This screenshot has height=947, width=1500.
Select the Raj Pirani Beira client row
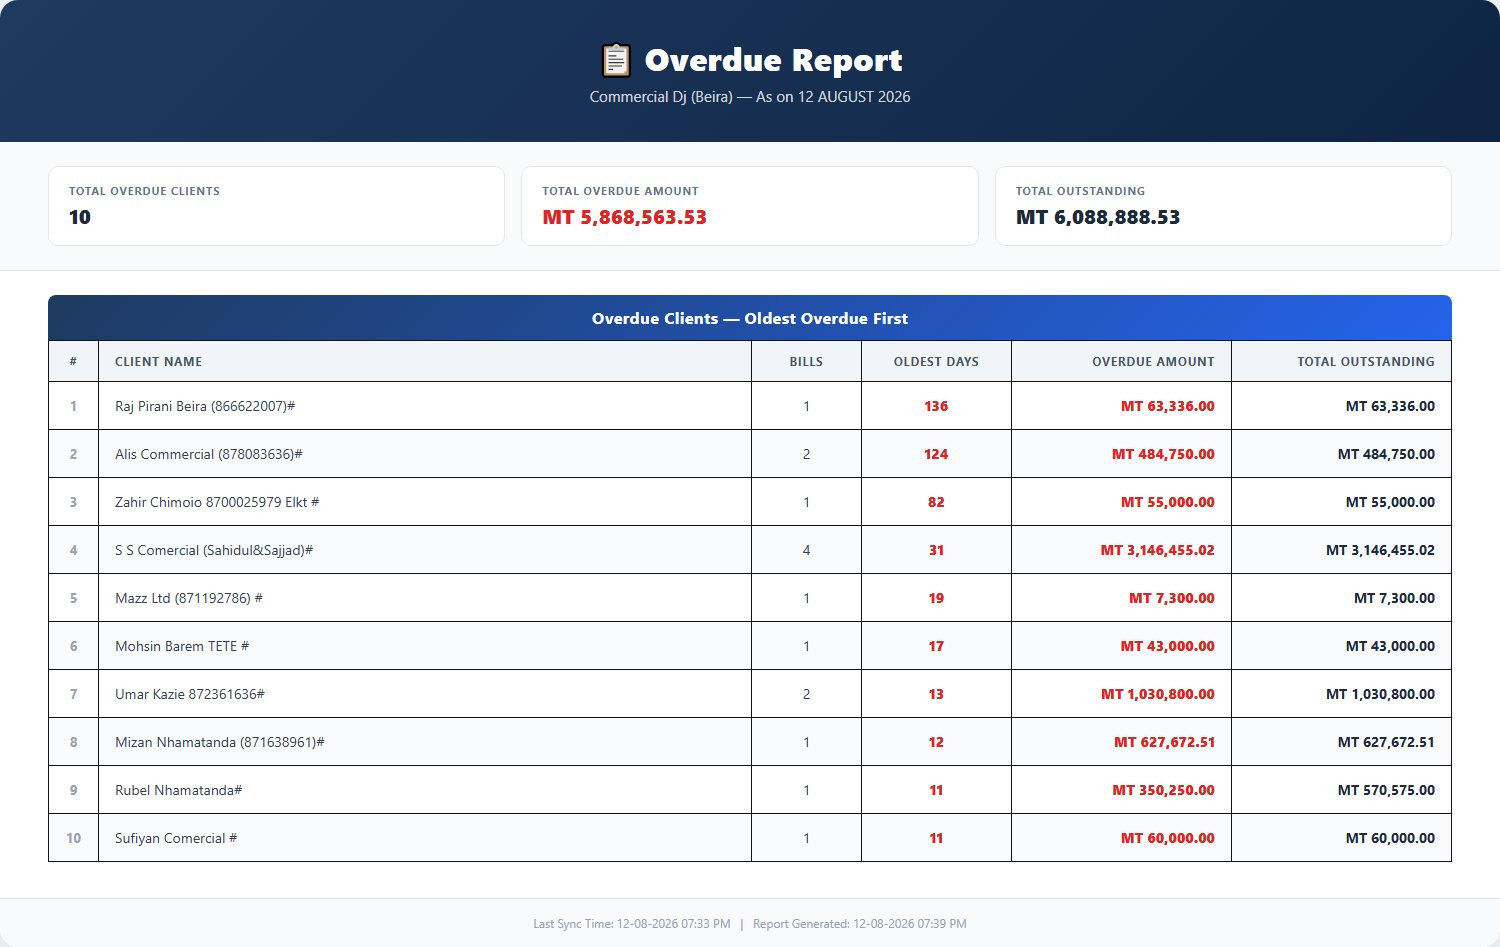point(750,406)
